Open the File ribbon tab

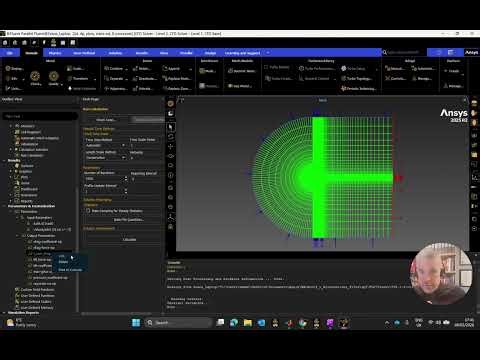[10, 53]
